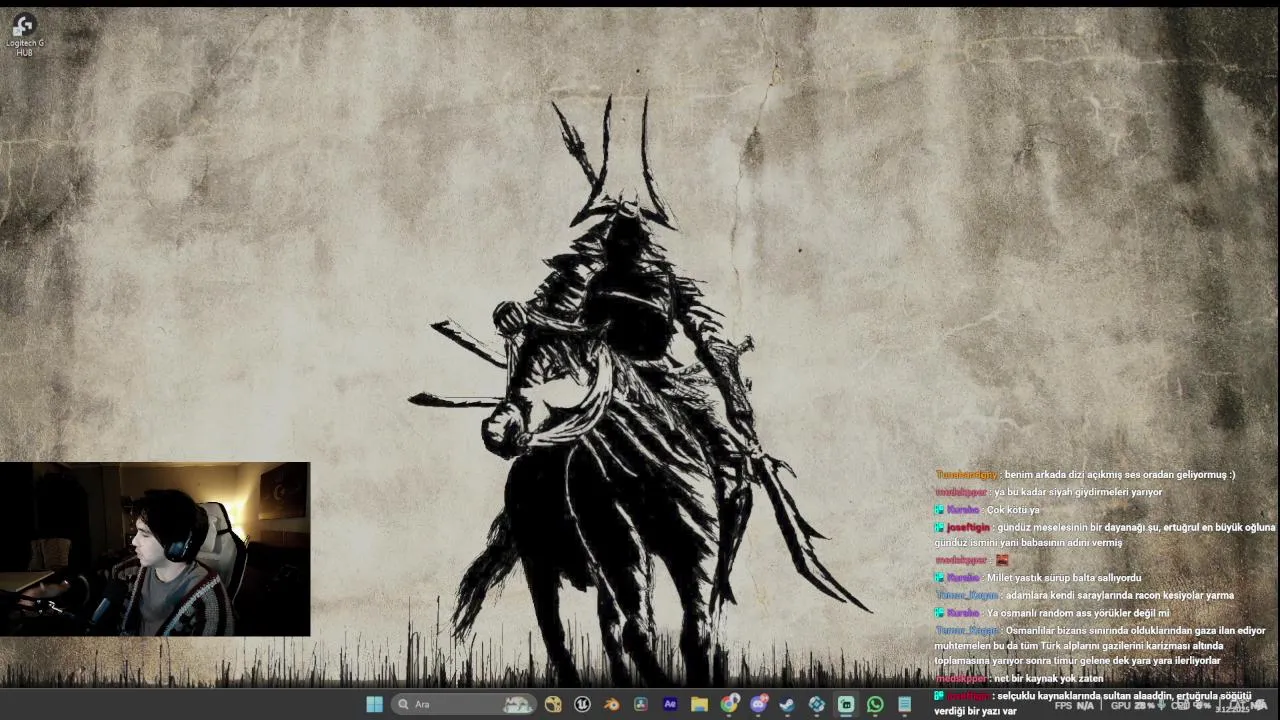Open Discord from the taskbar
1280x720 pixels.
point(758,704)
